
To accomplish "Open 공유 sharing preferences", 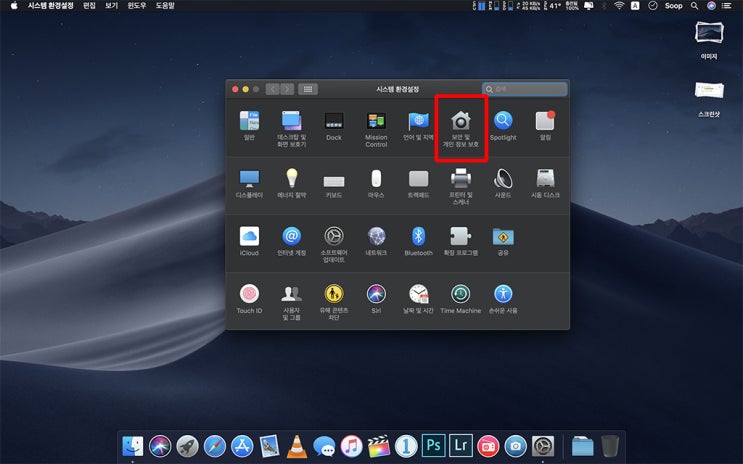I will pos(503,241).
